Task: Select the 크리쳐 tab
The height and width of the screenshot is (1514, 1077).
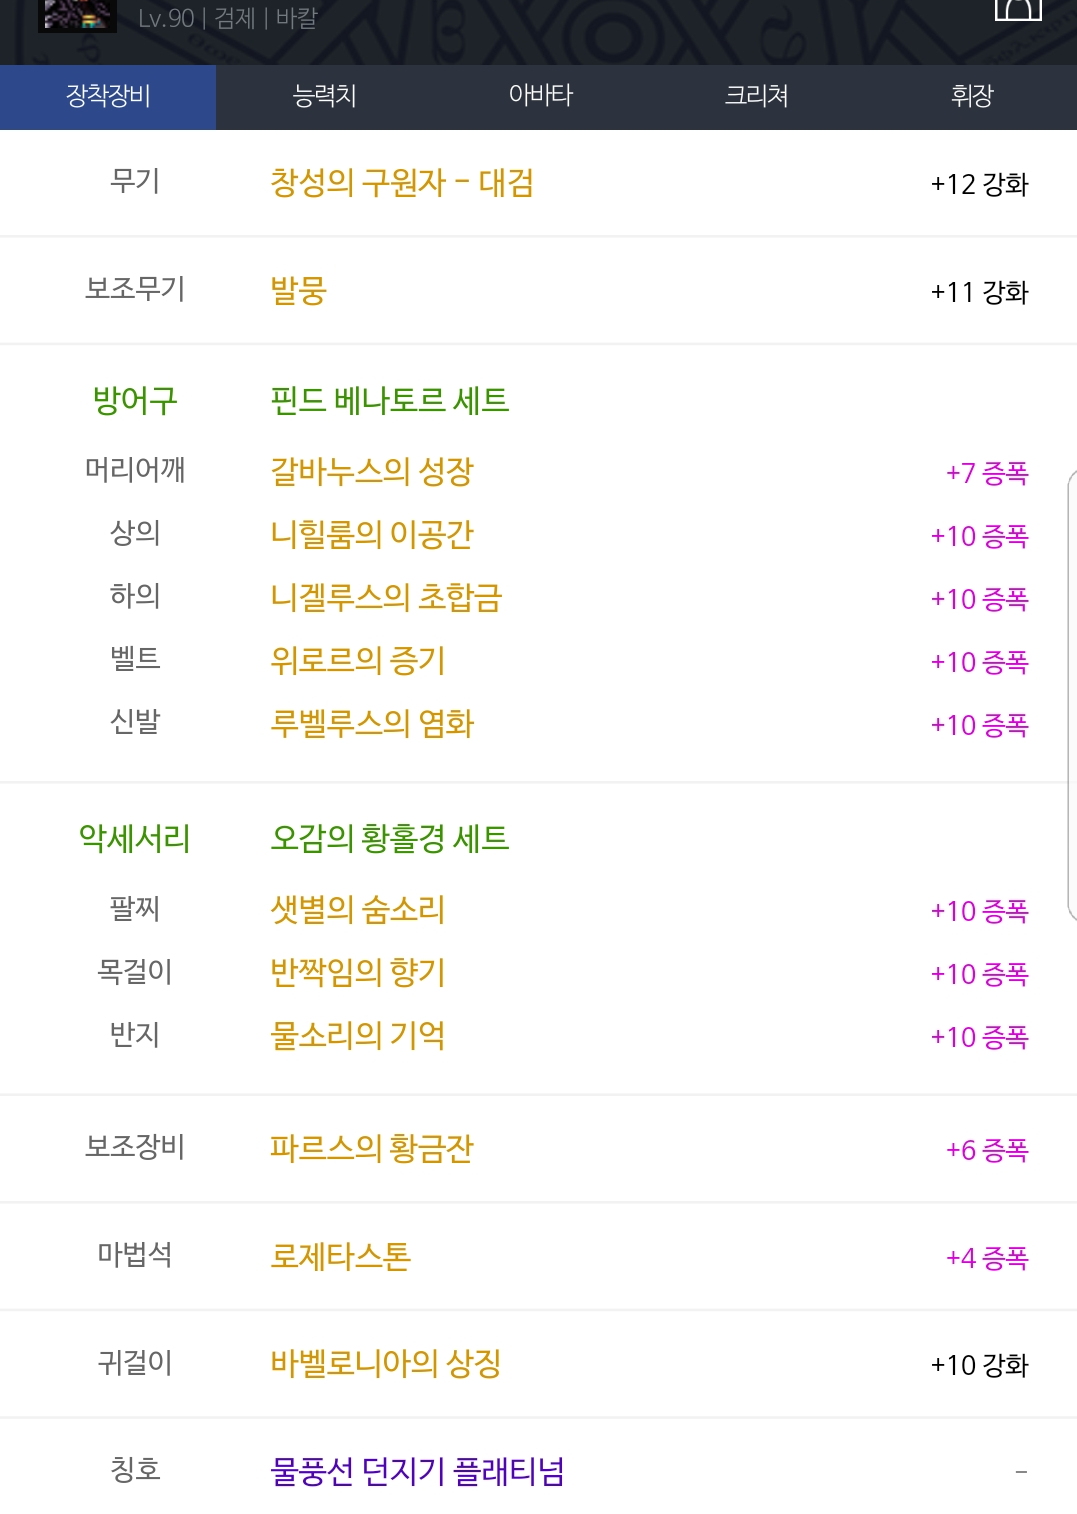Action: 756,96
